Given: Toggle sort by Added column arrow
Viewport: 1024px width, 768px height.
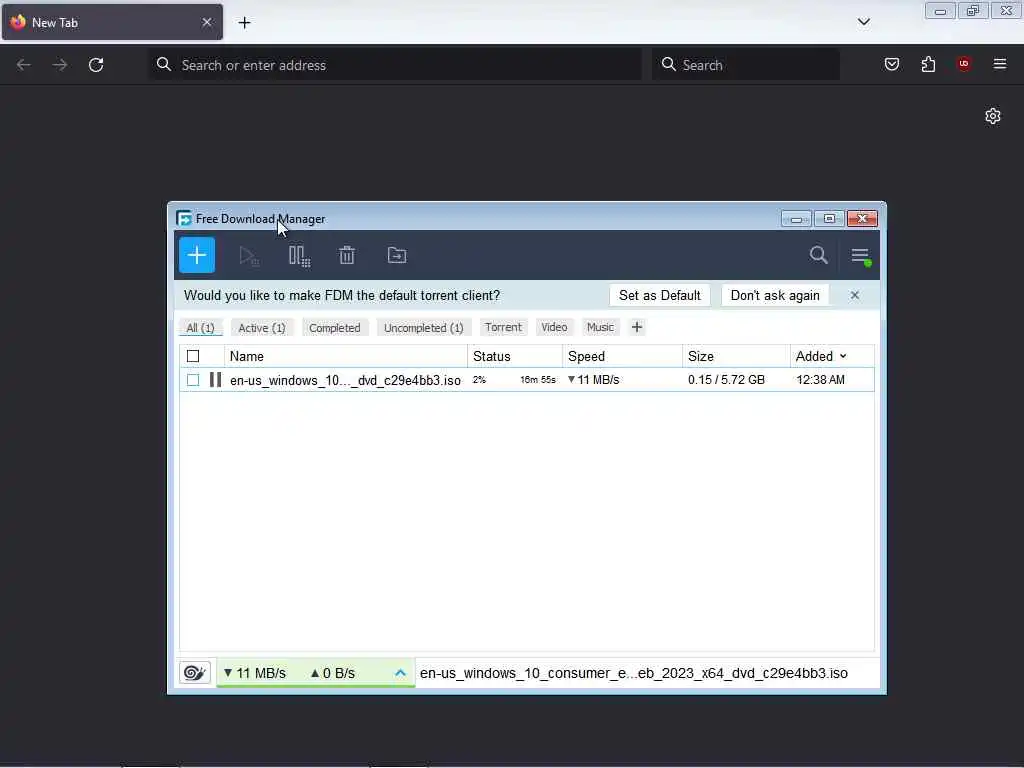Looking at the screenshot, I should (843, 356).
